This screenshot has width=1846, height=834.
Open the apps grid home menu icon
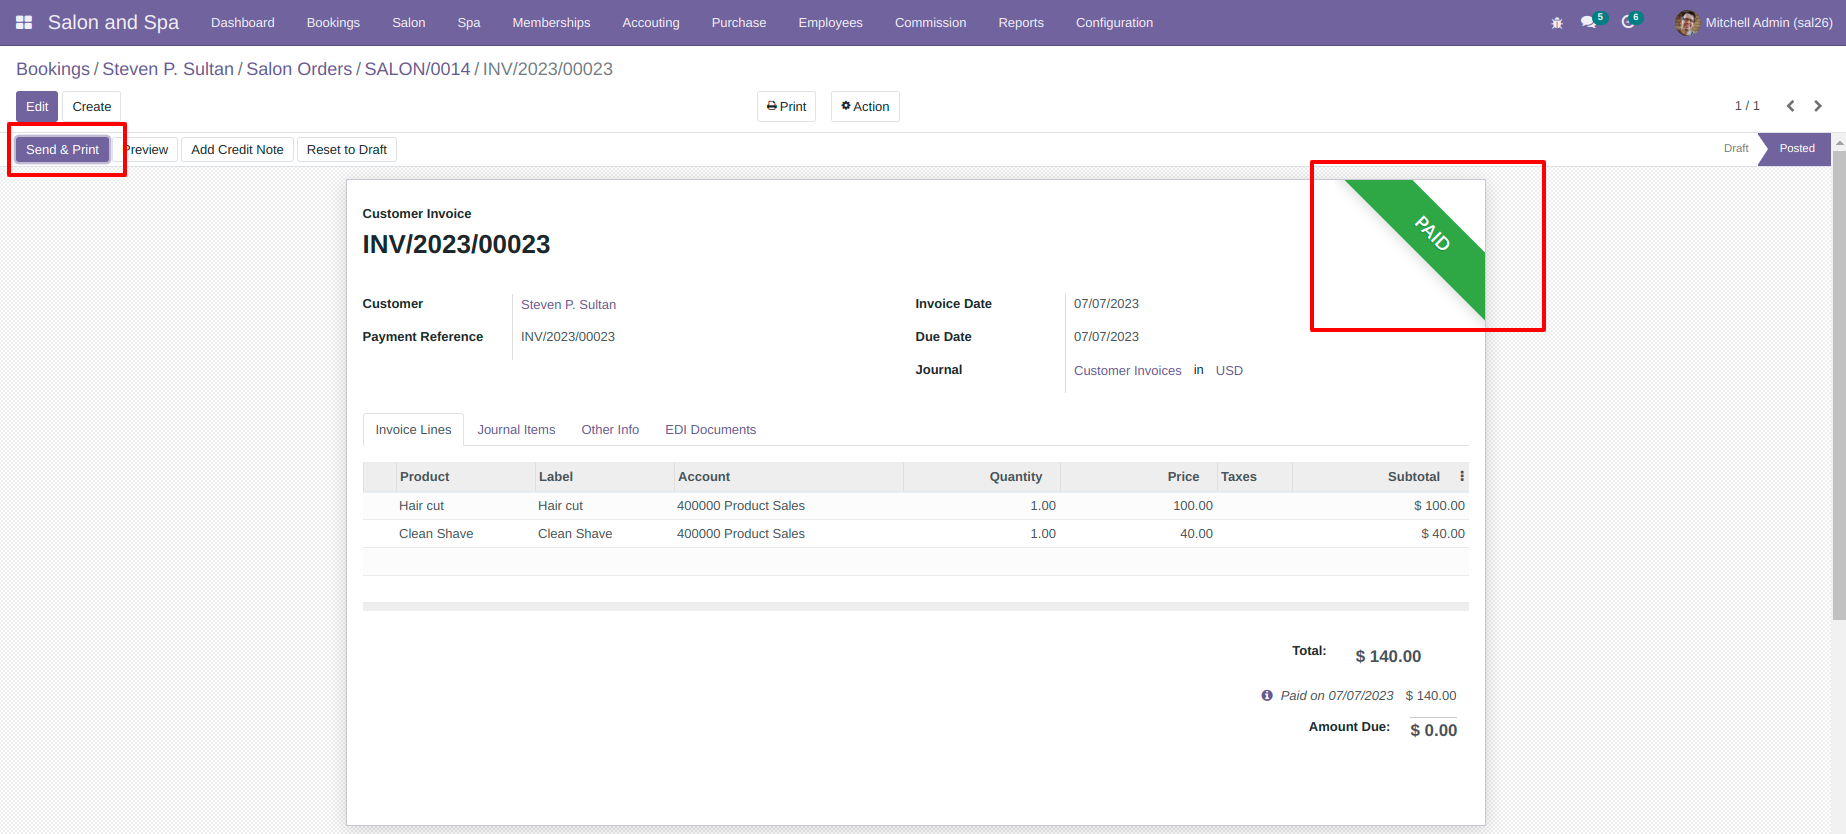(x=24, y=22)
